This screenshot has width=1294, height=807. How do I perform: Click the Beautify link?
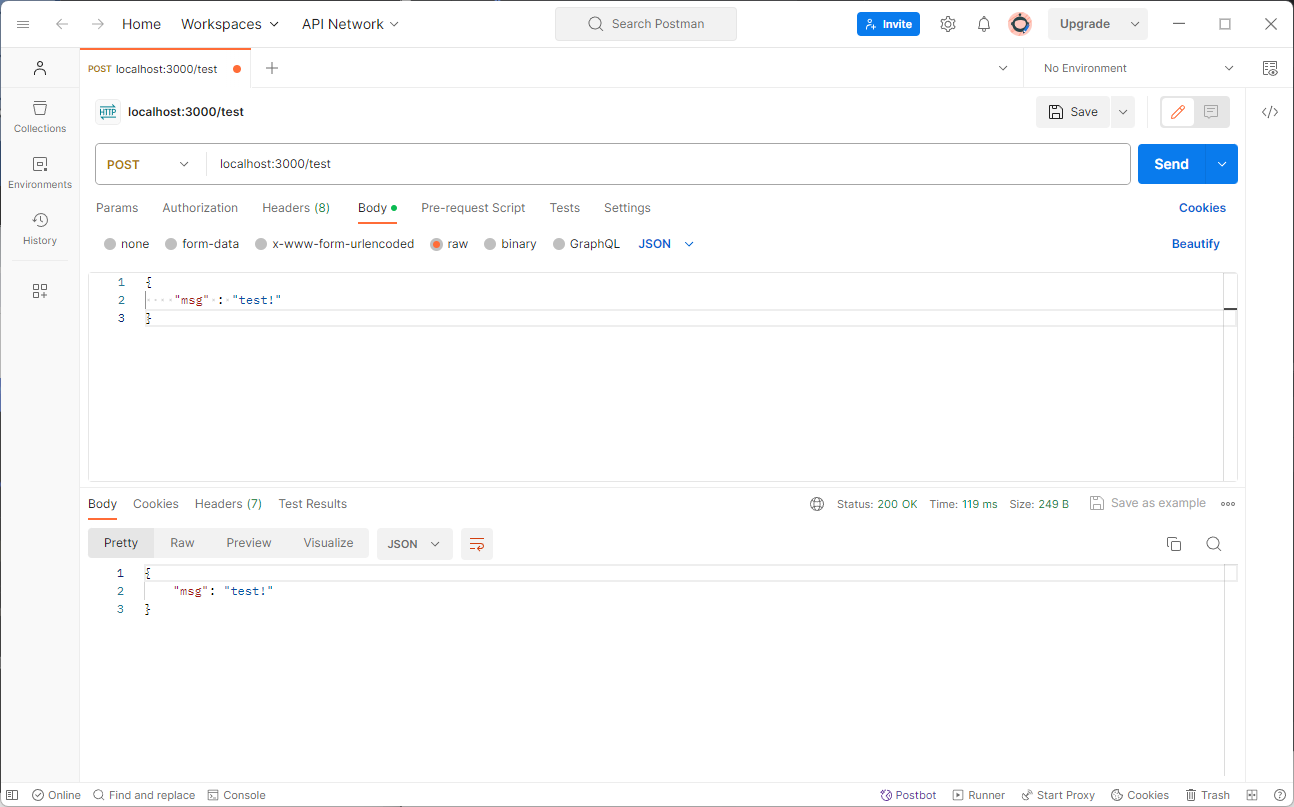[x=1196, y=244]
